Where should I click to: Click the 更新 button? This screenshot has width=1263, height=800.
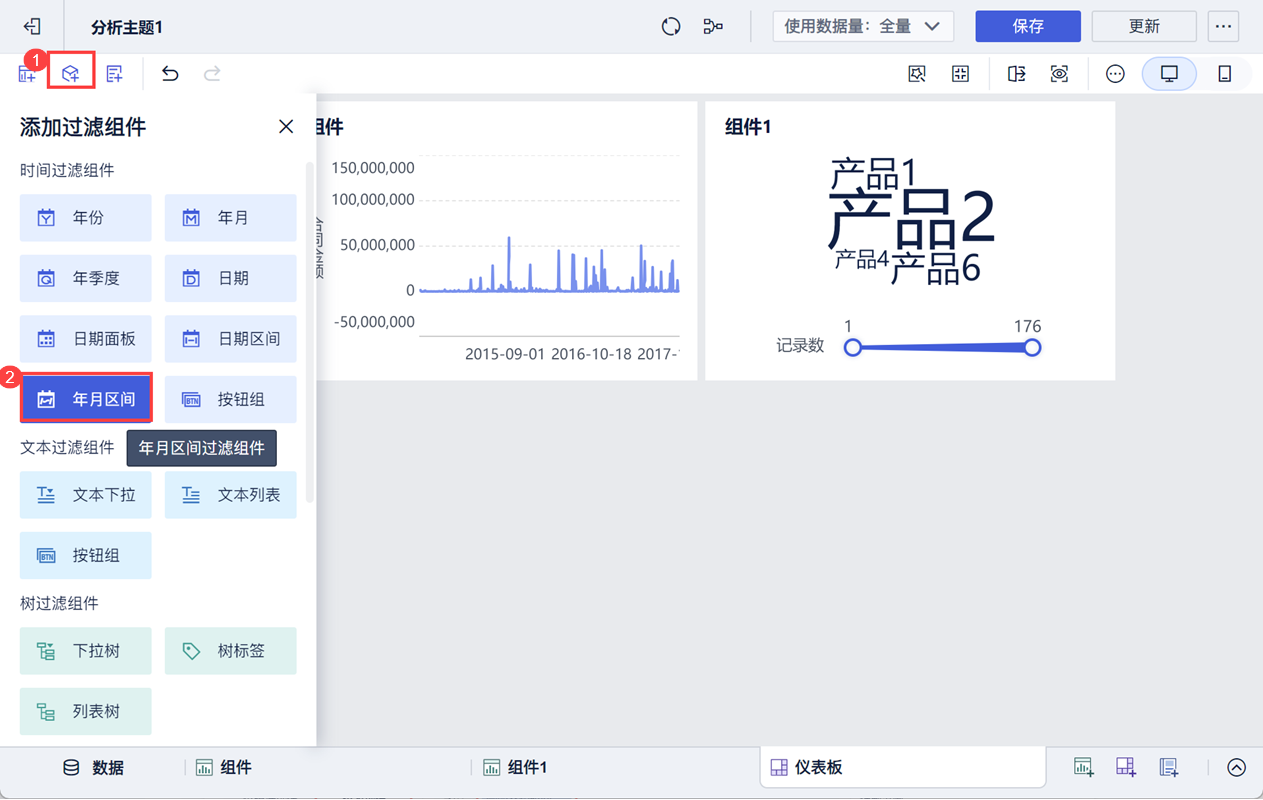click(1144, 27)
